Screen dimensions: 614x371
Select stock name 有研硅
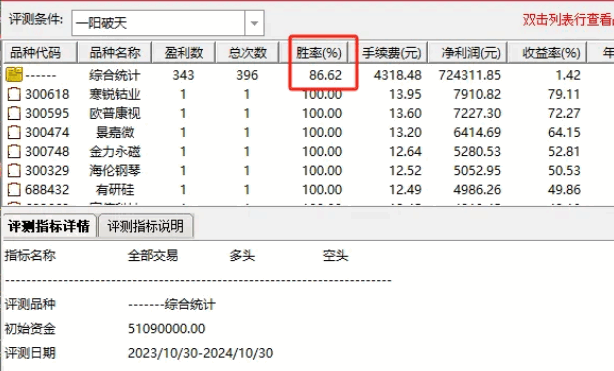tap(115, 190)
